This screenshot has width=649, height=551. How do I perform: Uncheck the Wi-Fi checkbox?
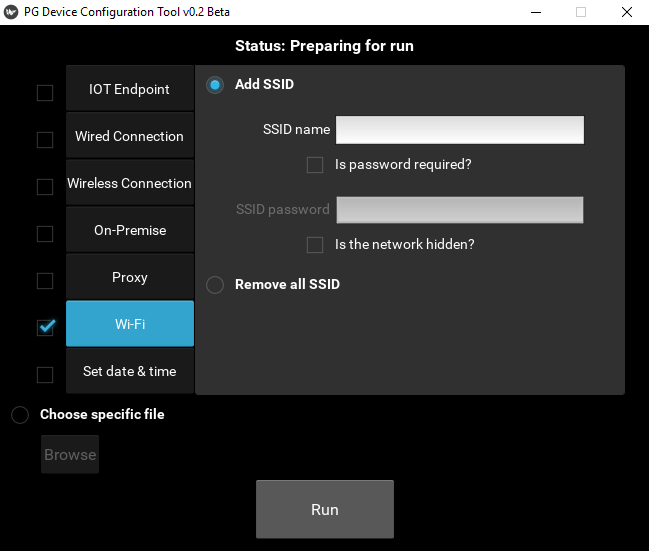[x=45, y=328]
